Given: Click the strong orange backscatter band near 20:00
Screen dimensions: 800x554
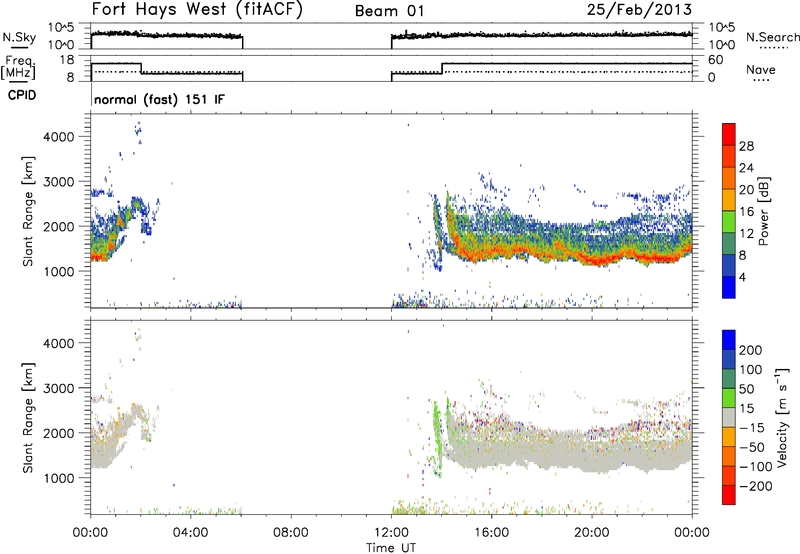Looking at the screenshot, I should [599, 260].
